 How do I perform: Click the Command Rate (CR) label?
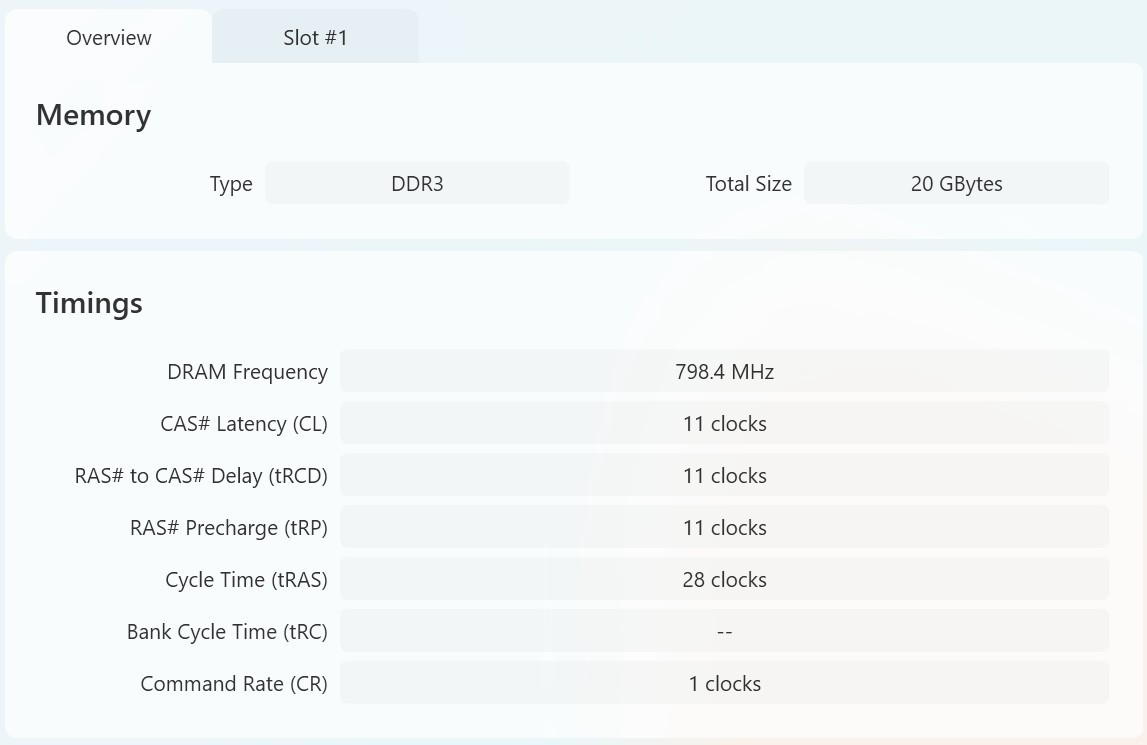click(234, 684)
